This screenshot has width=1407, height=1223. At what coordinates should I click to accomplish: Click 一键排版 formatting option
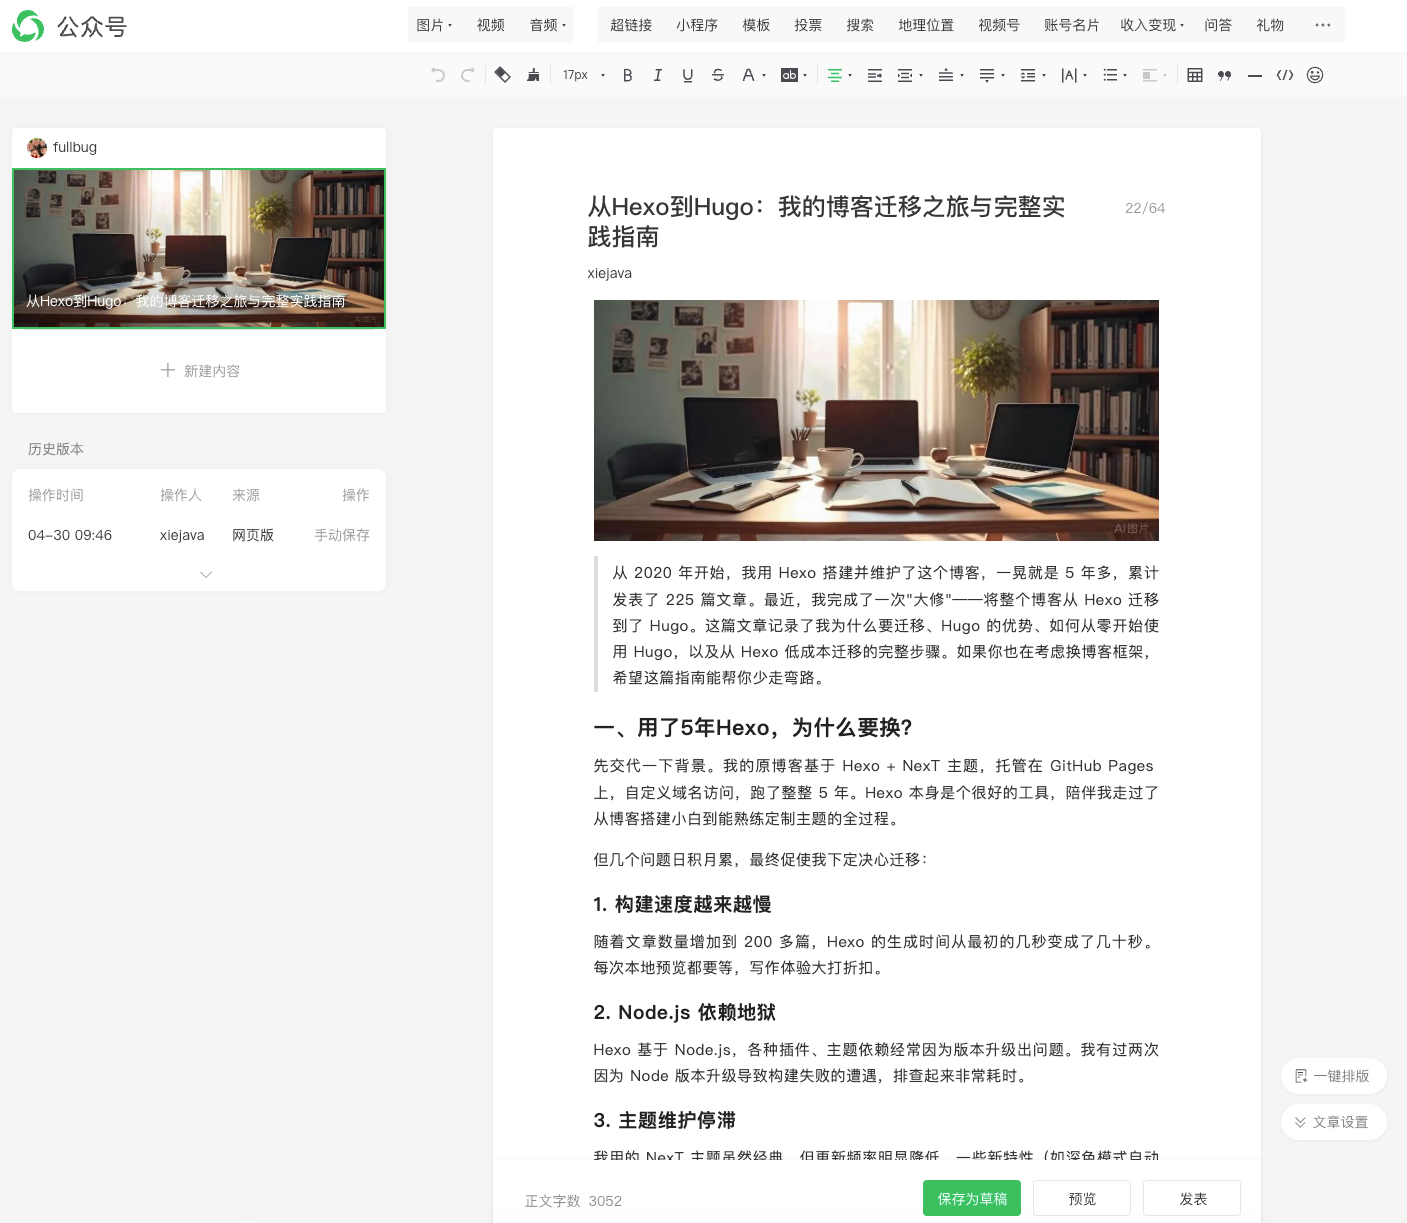tap(1333, 1075)
